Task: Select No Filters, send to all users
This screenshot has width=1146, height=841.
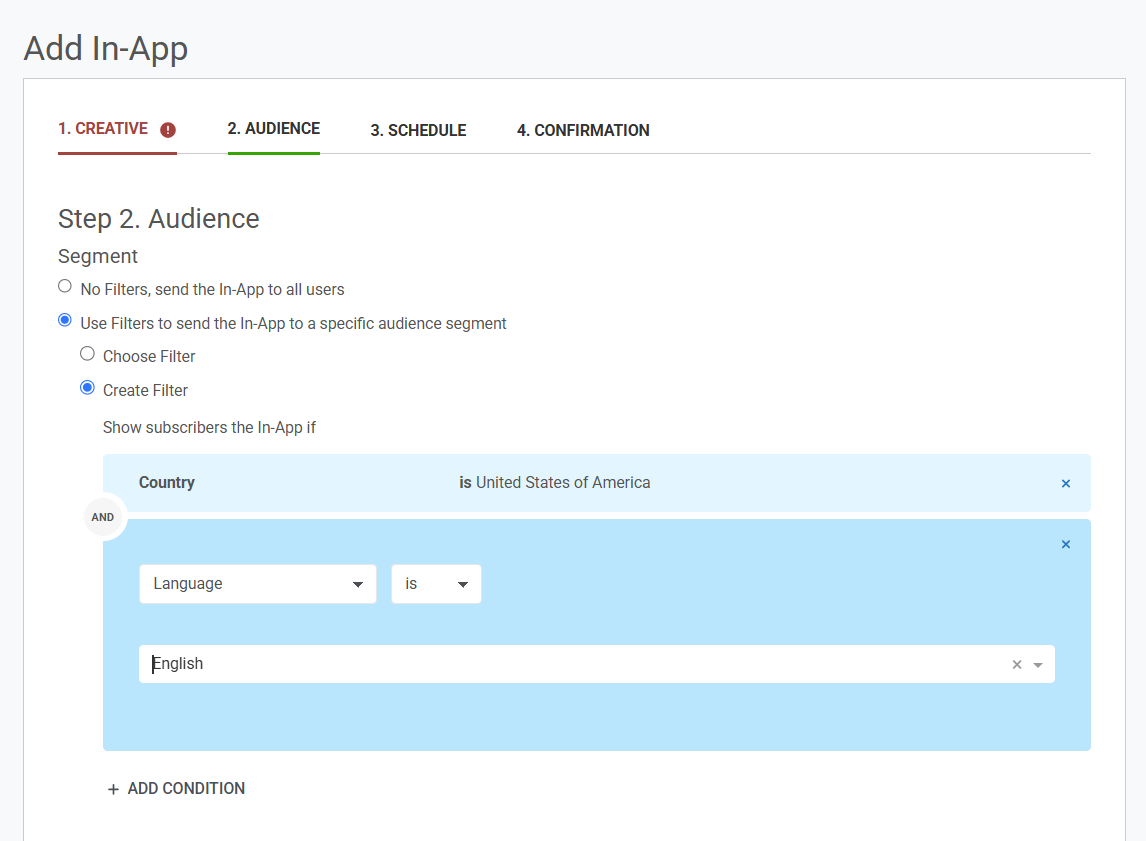Action: pos(65,287)
